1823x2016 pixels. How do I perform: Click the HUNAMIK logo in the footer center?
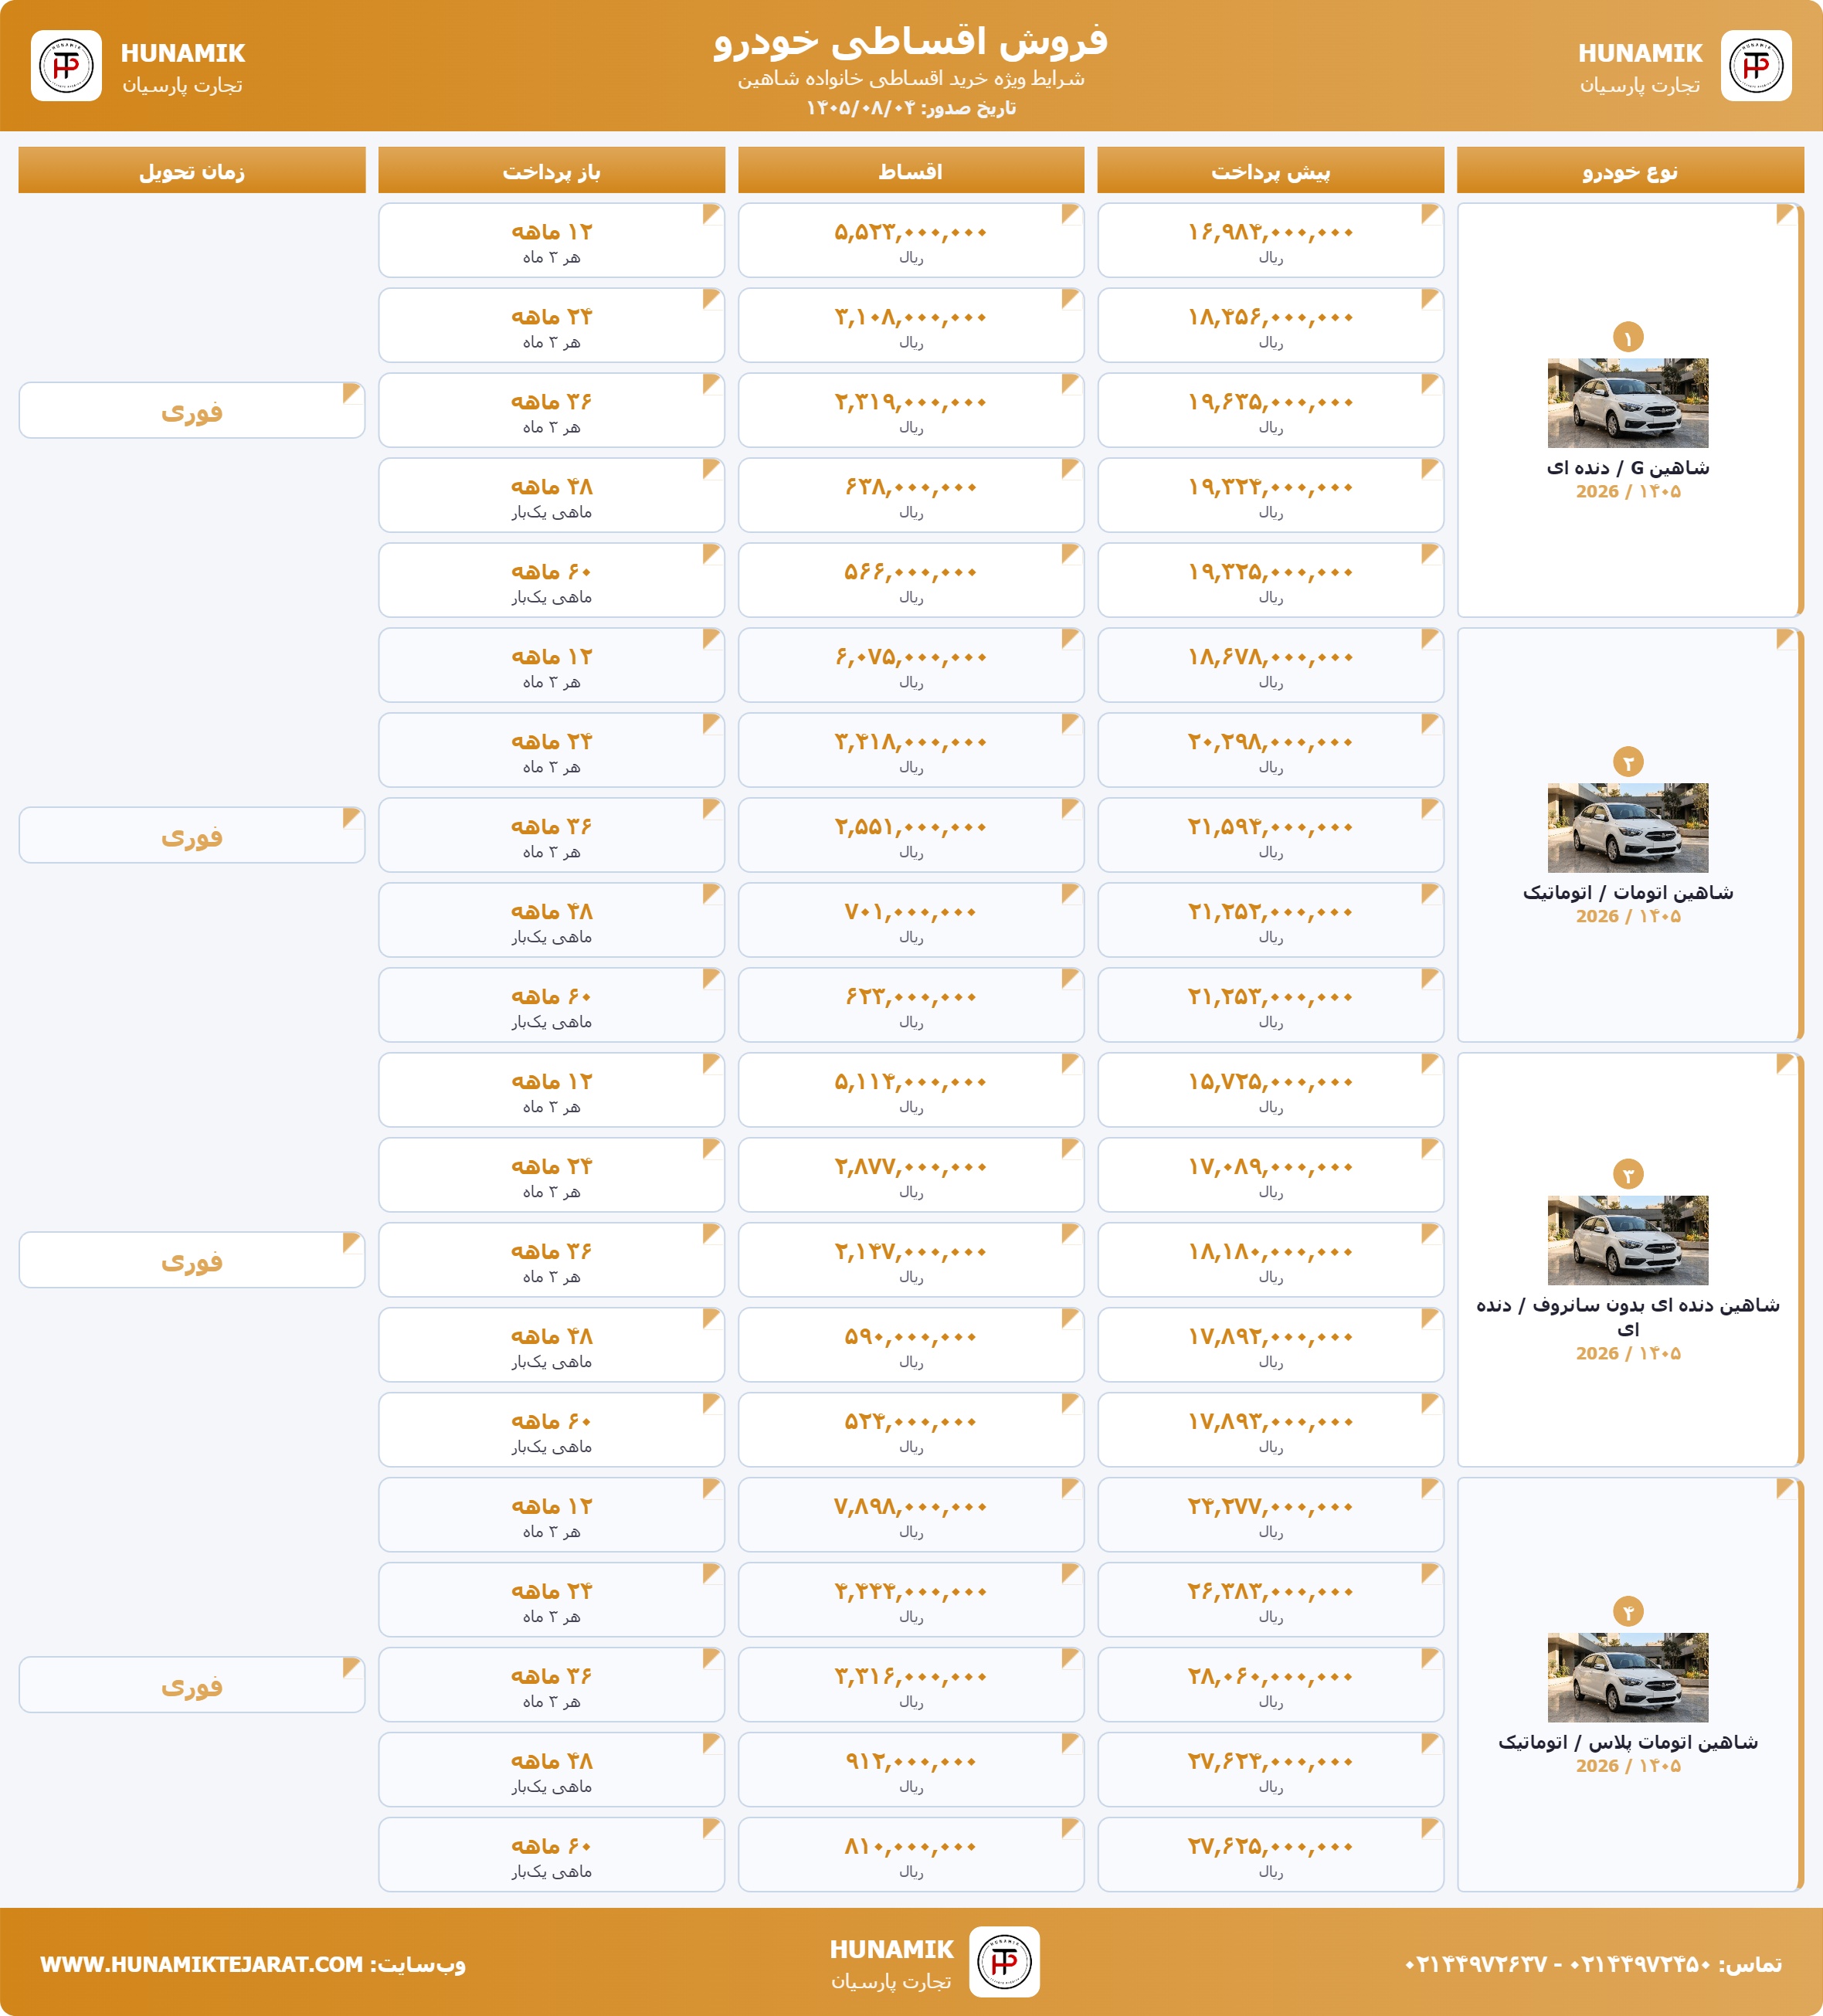[x=1004, y=1962]
